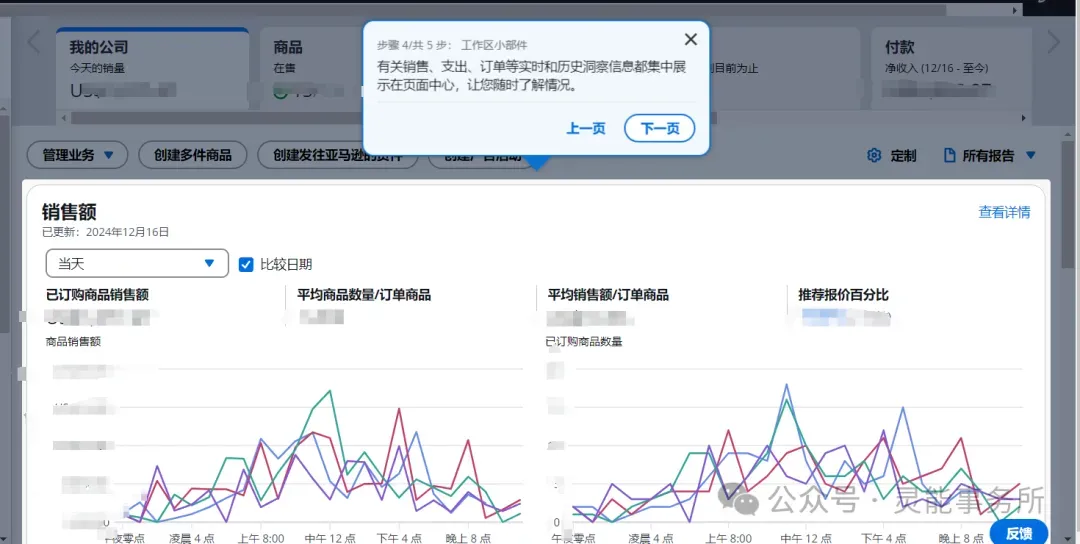The image size is (1080, 544).
Task: Select the 付款 card
Action: pyautogui.click(x=951, y=69)
